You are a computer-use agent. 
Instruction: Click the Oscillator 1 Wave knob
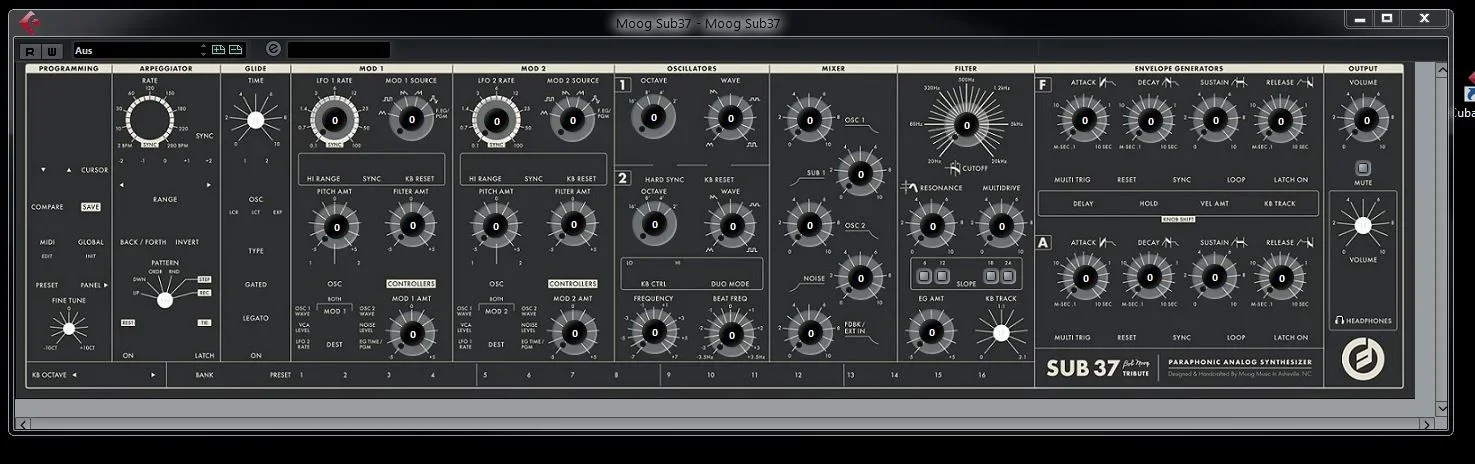click(x=730, y=118)
